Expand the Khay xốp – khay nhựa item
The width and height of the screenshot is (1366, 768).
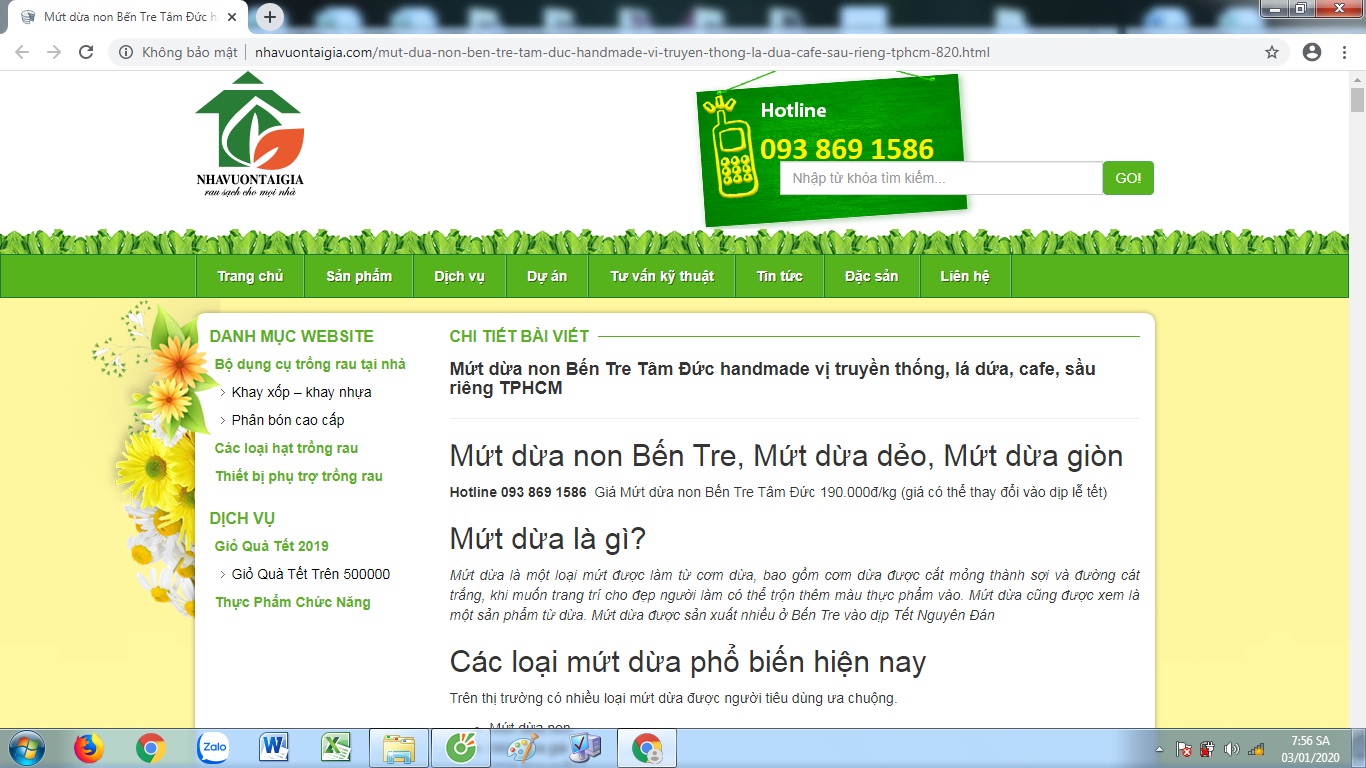(301, 392)
